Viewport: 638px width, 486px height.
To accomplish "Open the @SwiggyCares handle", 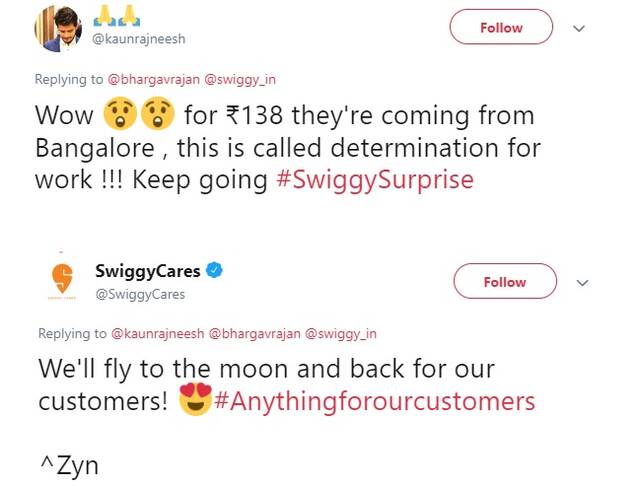I will pyautogui.click(x=139, y=294).
